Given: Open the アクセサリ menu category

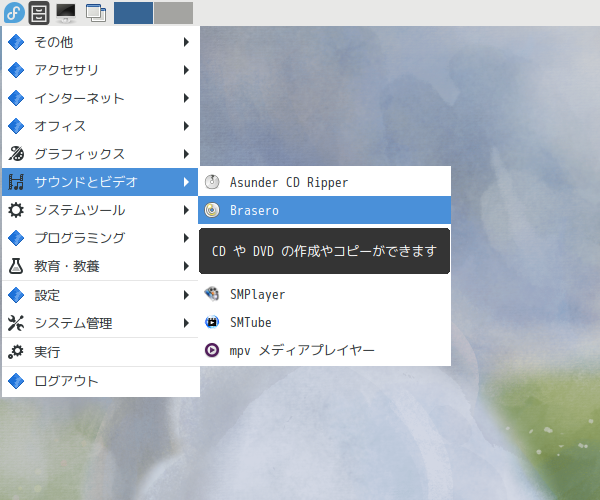Looking at the screenshot, I should (100, 70).
